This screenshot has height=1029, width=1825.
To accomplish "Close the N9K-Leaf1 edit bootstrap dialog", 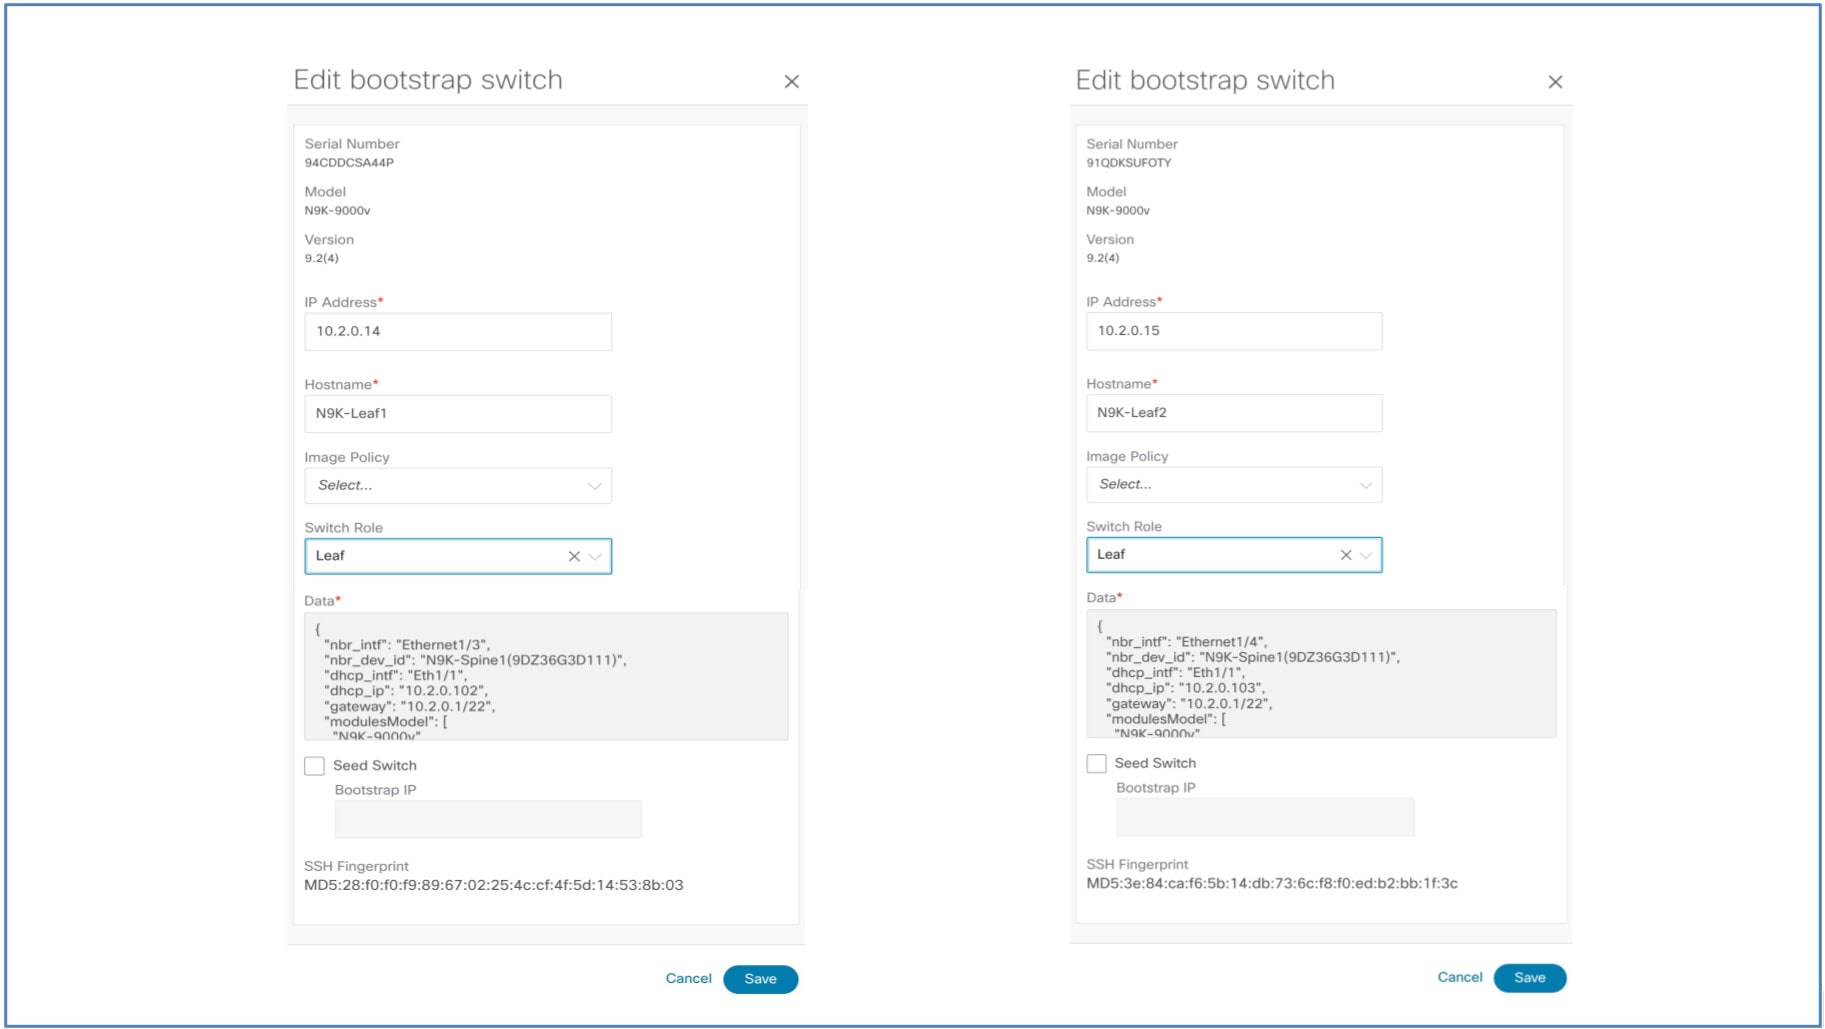I will pos(793,81).
